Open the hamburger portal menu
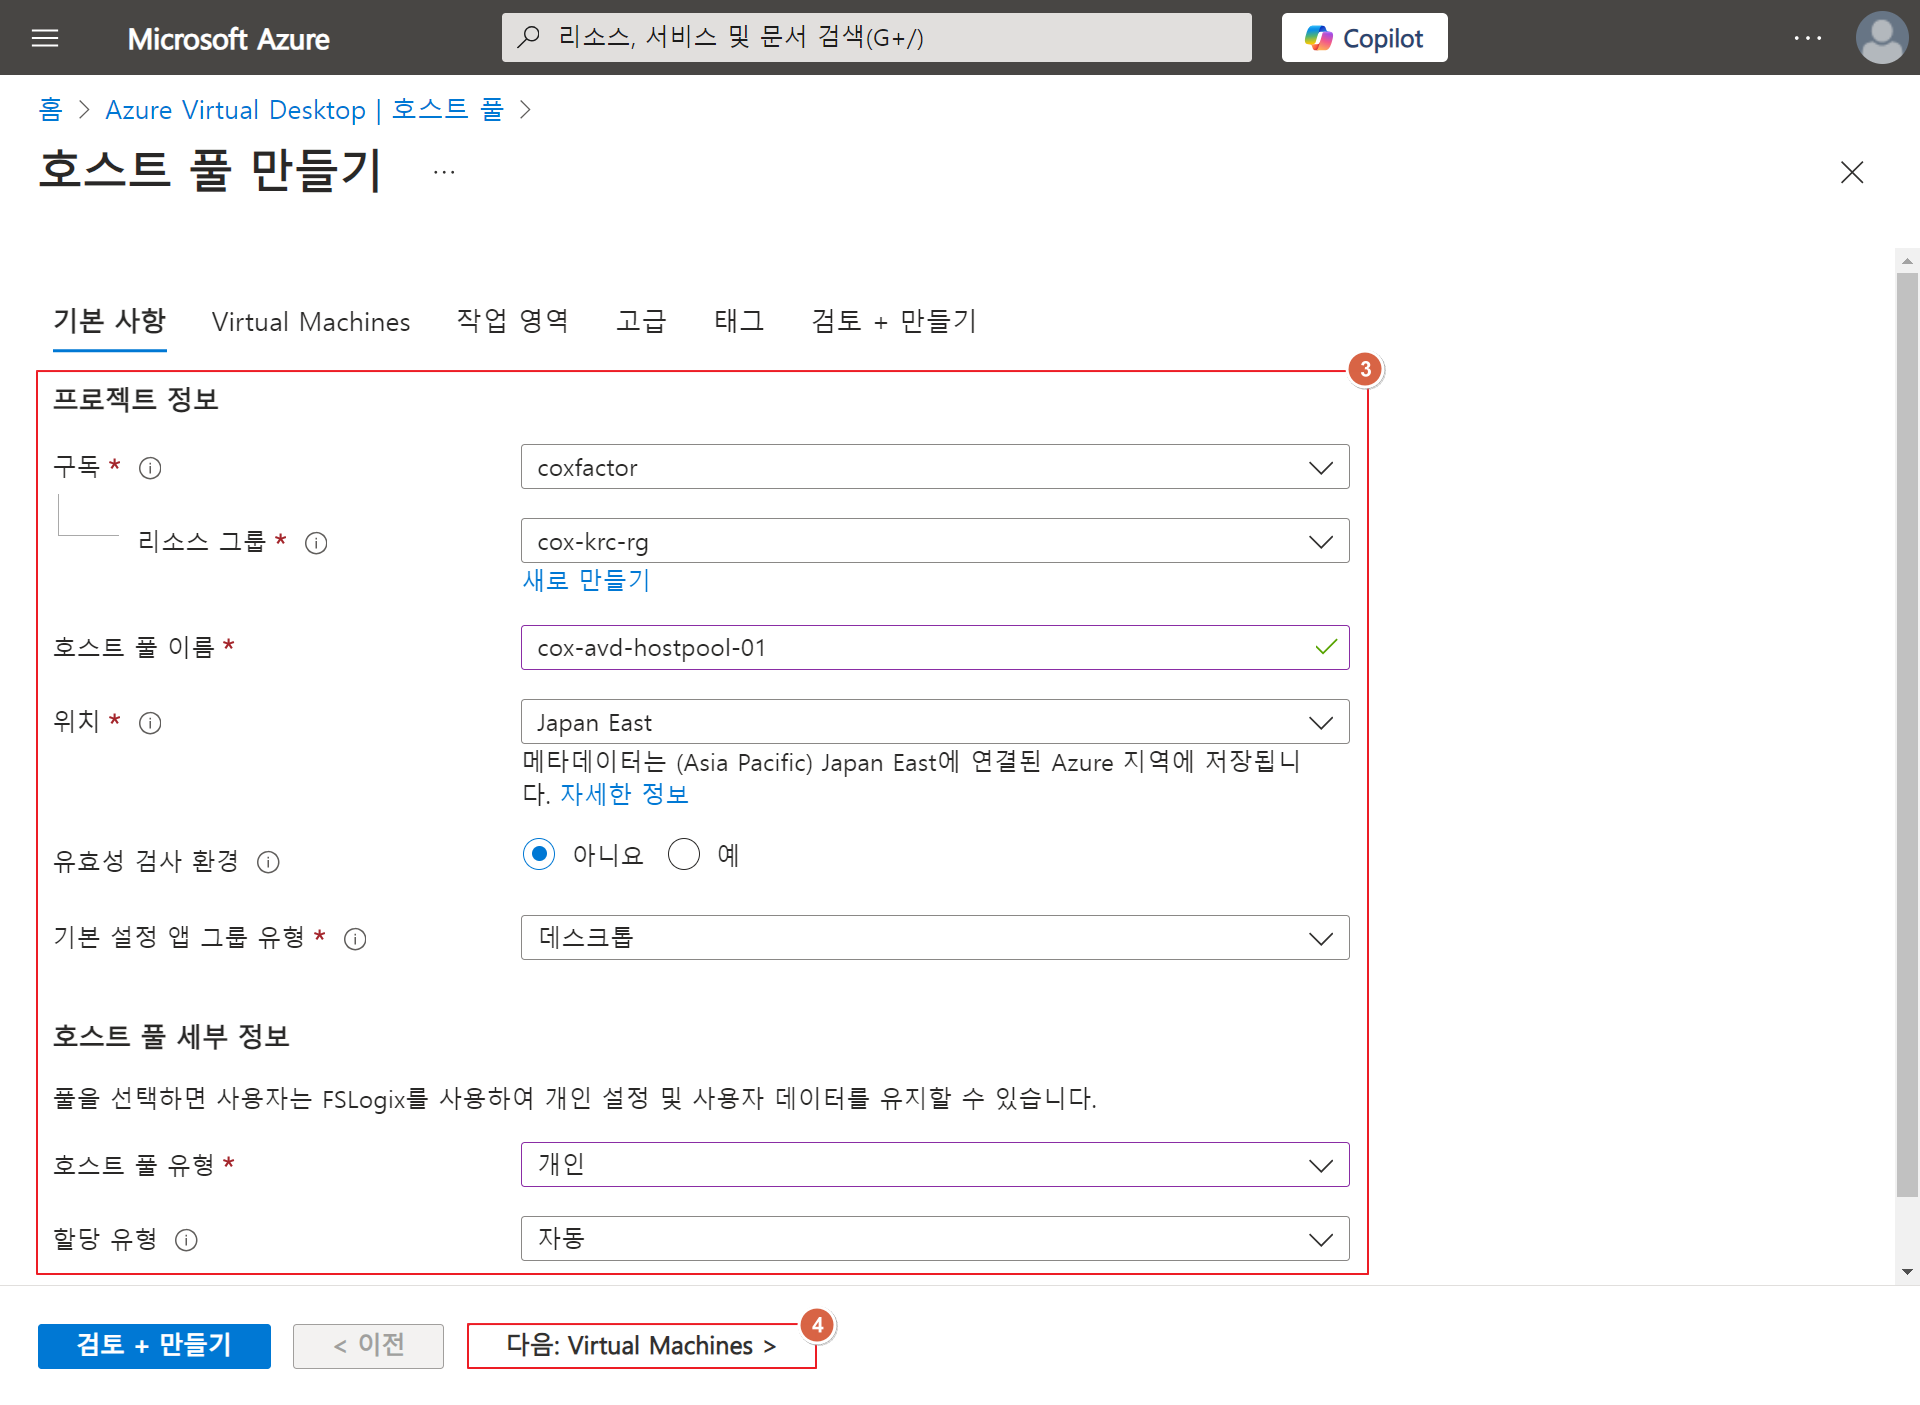Screen dimensions: 1920x1405 pyautogui.click(x=45, y=38)
